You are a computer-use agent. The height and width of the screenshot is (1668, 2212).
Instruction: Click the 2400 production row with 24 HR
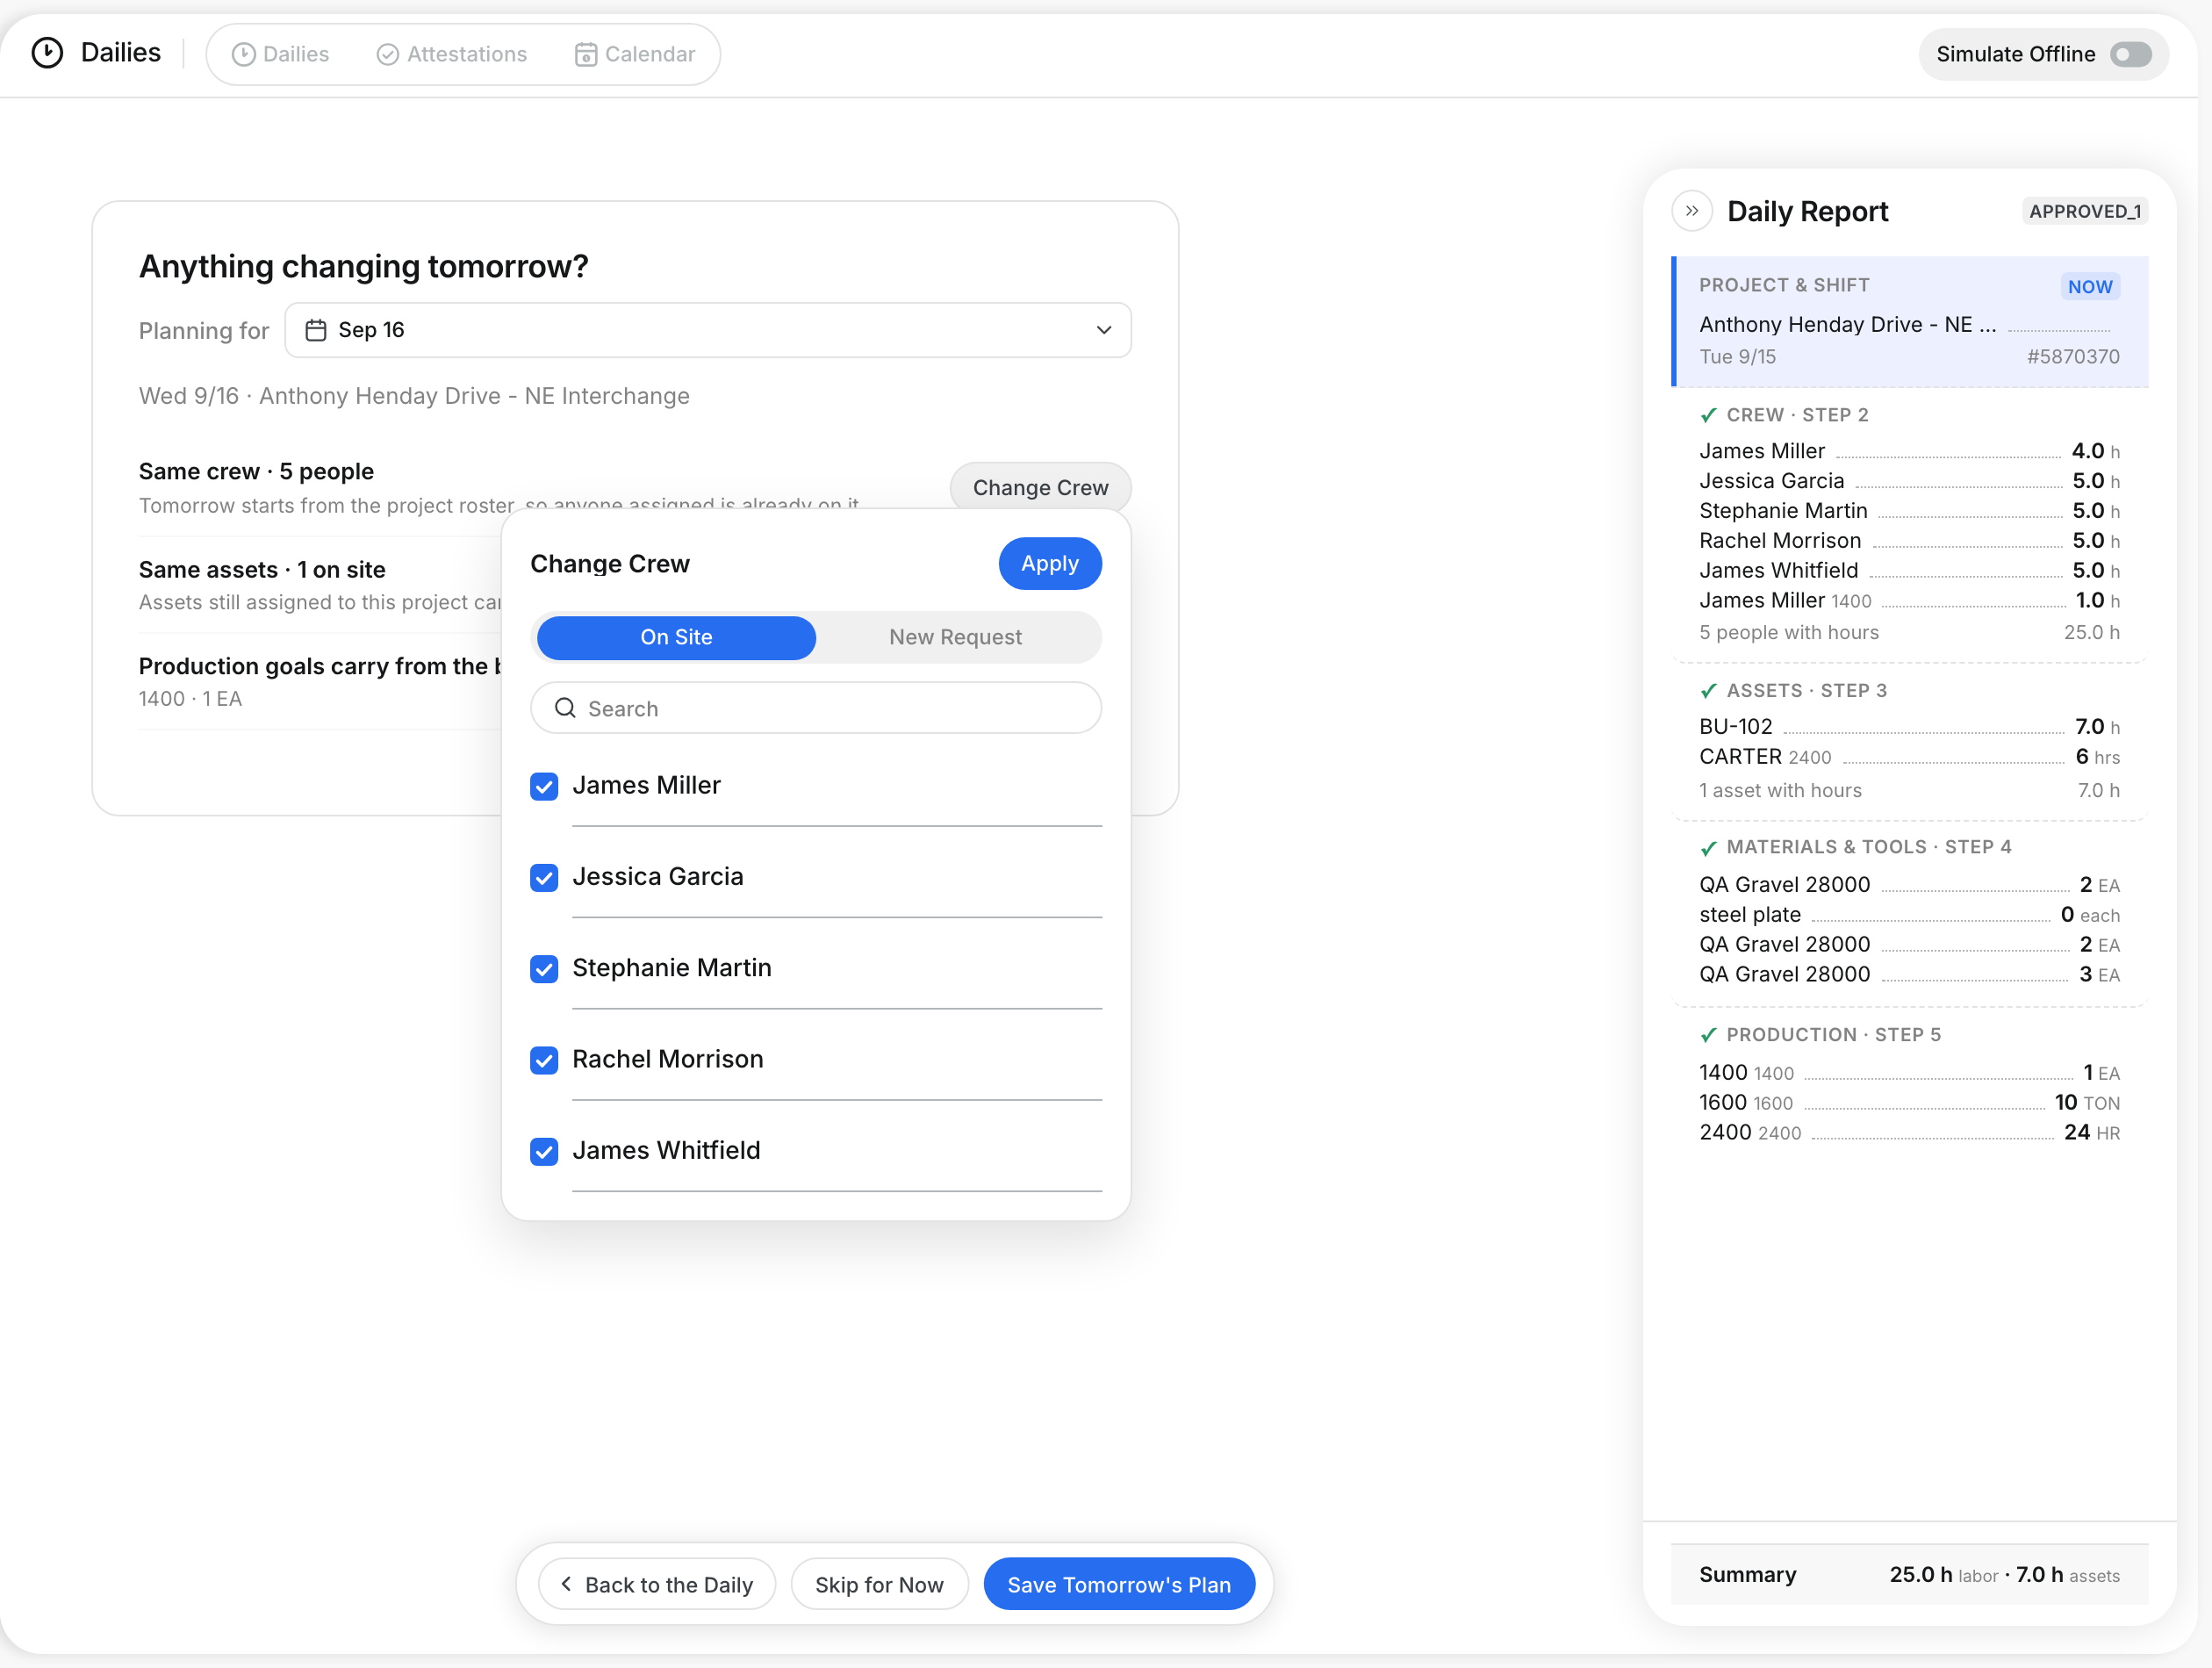tap(1909, 1132)
